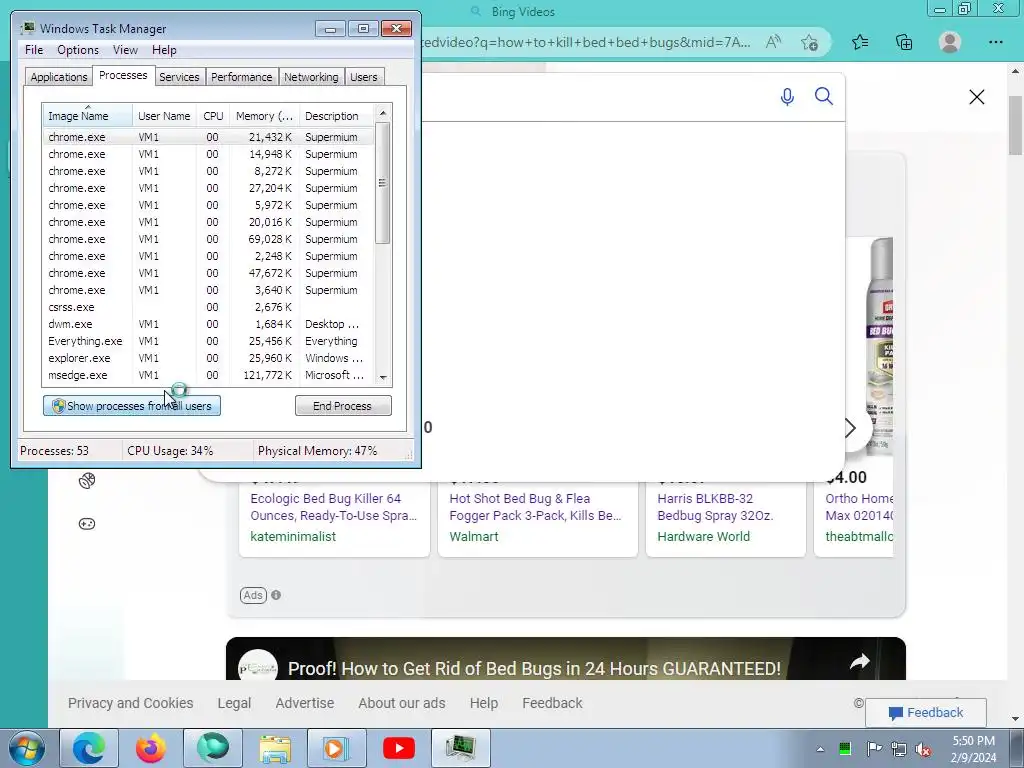
Task: Select the msedge.exe process row
Action: pyautogui.click(x=209, y=375)
